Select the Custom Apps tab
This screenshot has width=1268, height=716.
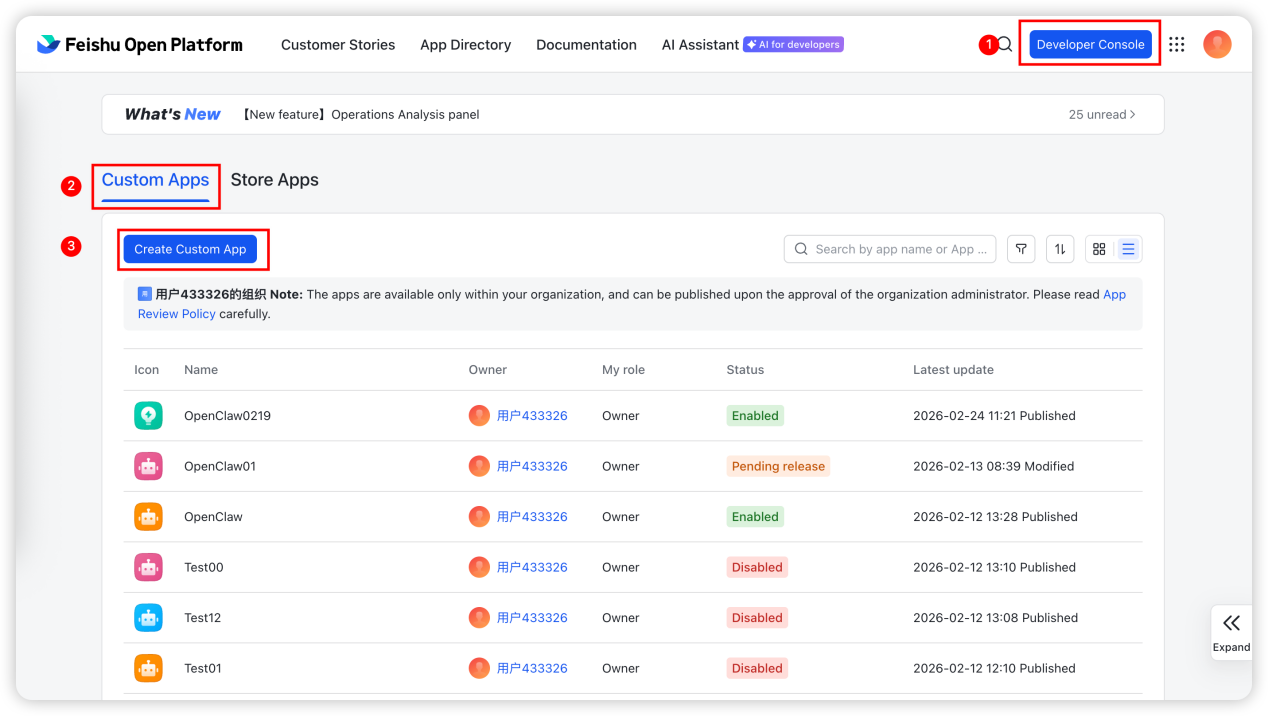pyautogui.click(x=155, y=180)
